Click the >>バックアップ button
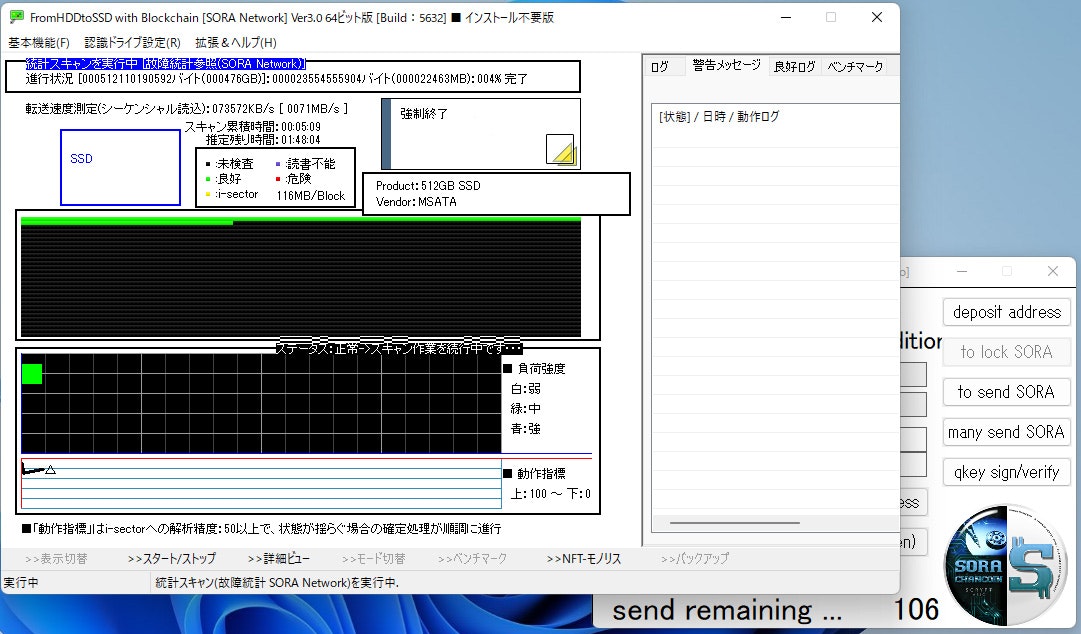 tap(694, 559)
